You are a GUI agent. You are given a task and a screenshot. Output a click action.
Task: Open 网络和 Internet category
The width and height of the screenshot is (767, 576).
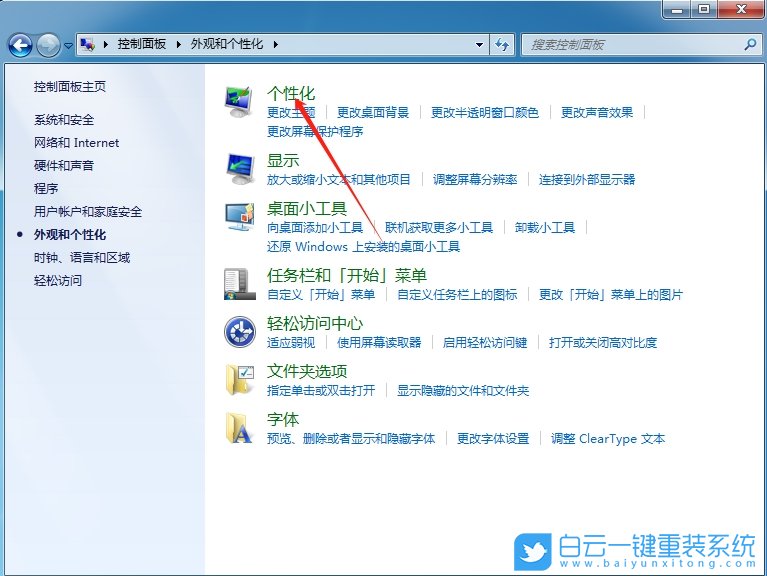pyautogui.click(x=76, y=143)
